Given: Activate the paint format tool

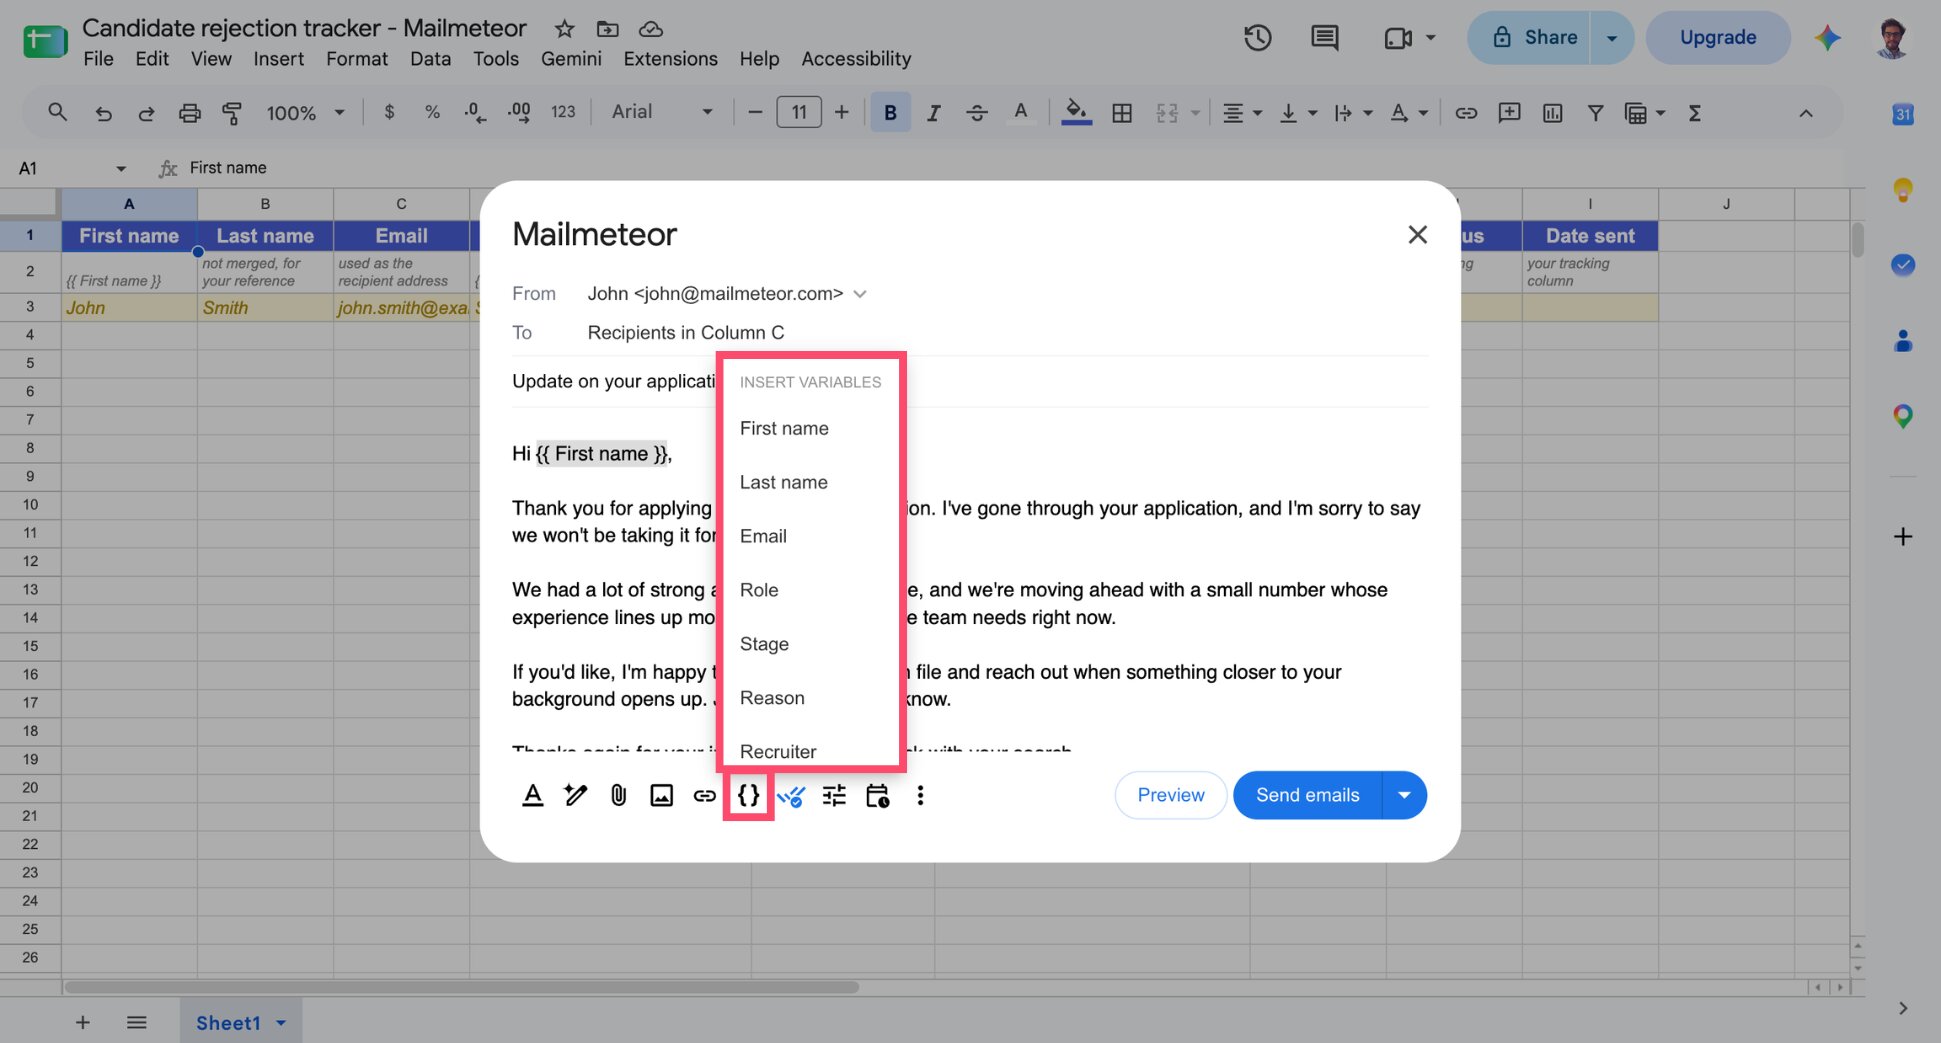Looking at the screenshot, I should pyautogui.click(x=232, y=113).
